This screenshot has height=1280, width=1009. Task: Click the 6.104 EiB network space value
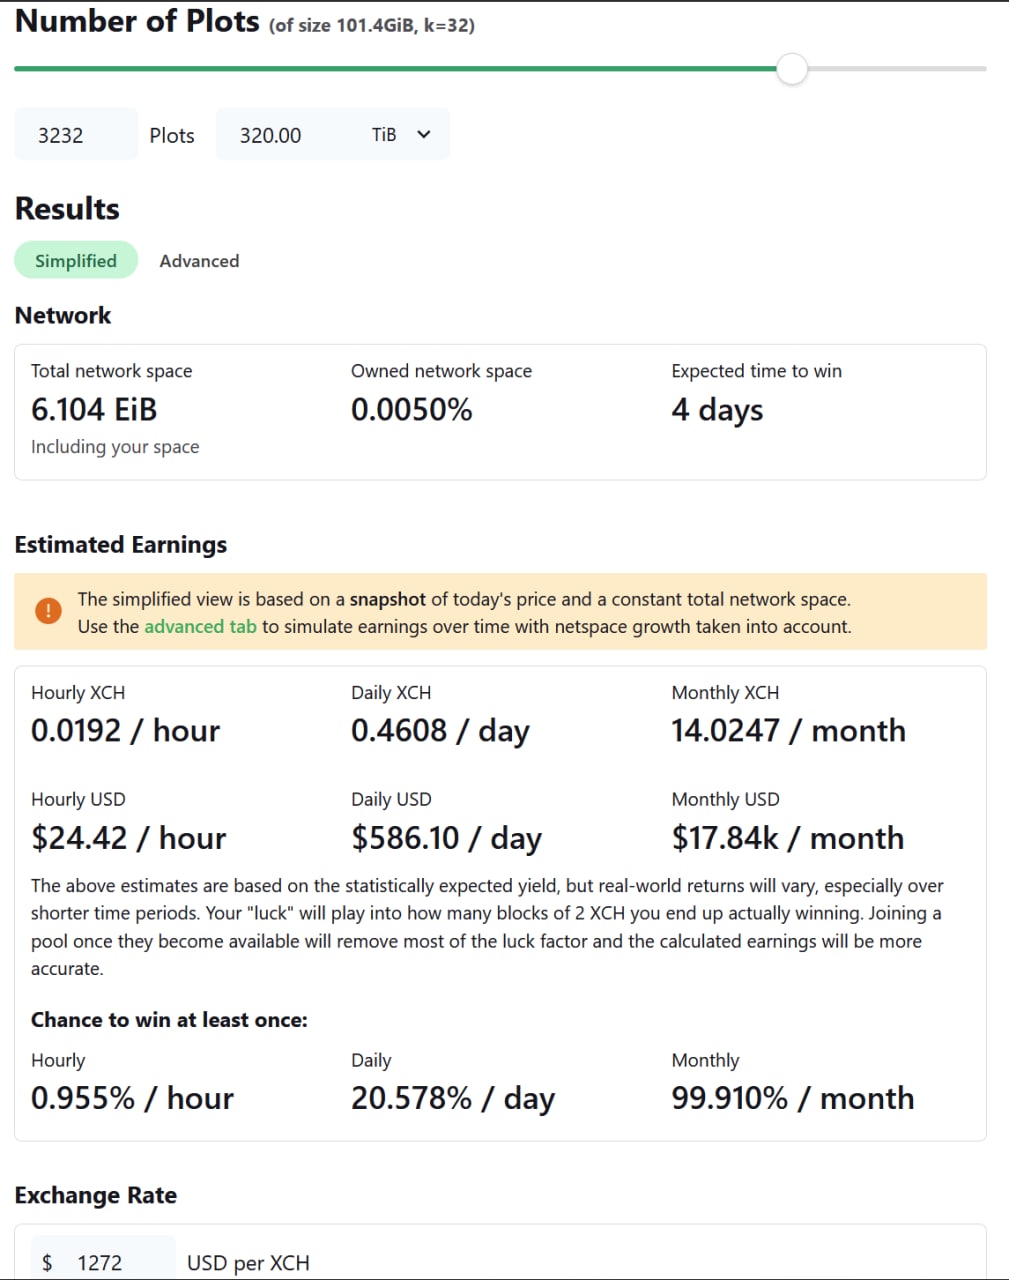94,410
